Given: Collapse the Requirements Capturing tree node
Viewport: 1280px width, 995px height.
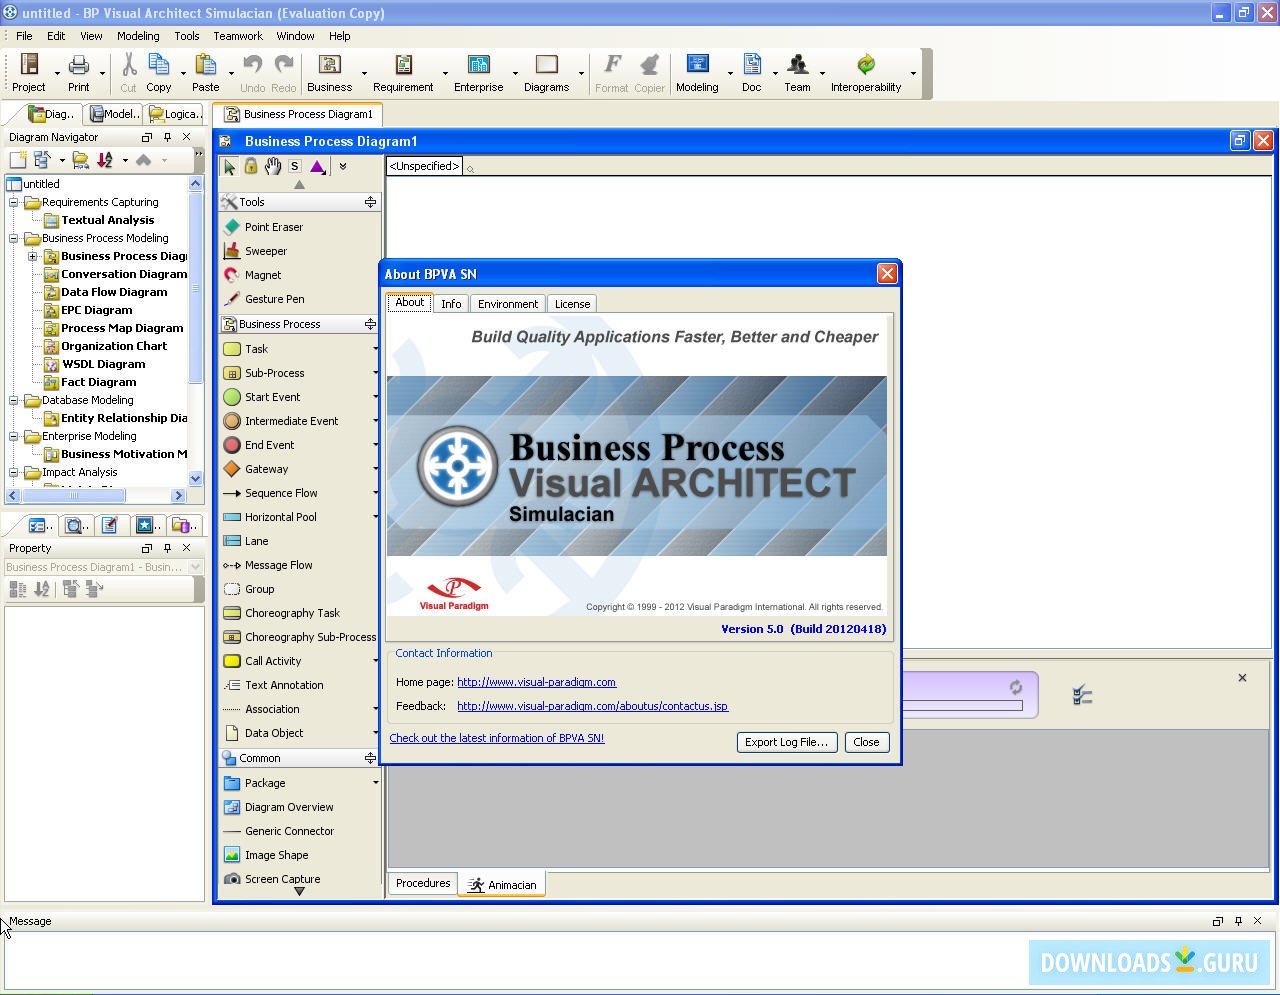Looking at the screenshot, I should click(x=12, y=201).
